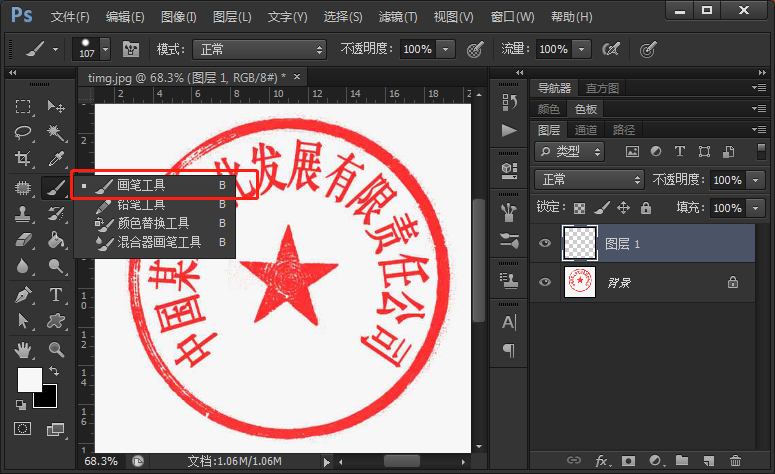Create a new layer icon
775x474 pixels.
pyautogui.click(x=709, y=461)
